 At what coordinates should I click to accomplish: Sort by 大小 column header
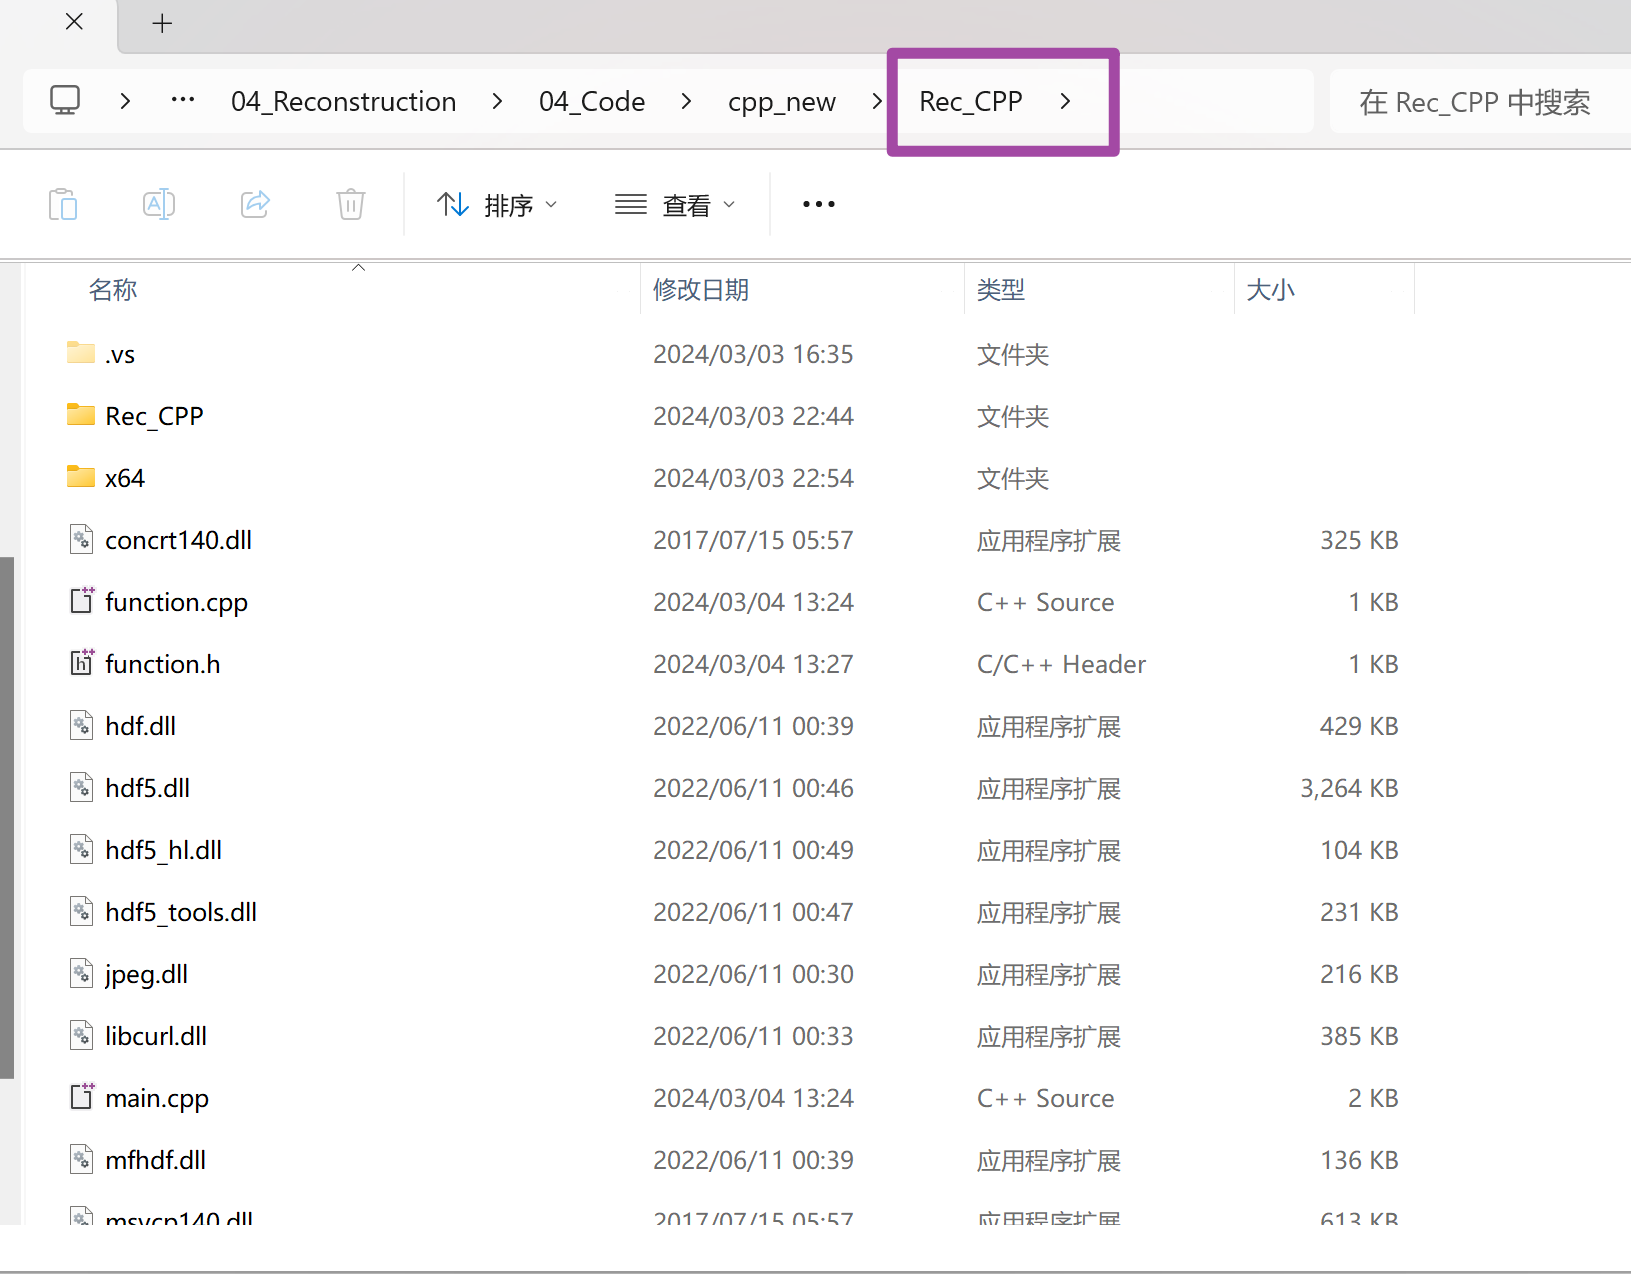(x=1271, y=290)
